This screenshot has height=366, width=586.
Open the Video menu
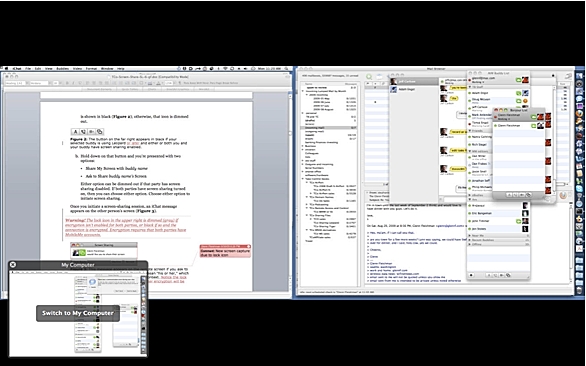pos(77,69)
